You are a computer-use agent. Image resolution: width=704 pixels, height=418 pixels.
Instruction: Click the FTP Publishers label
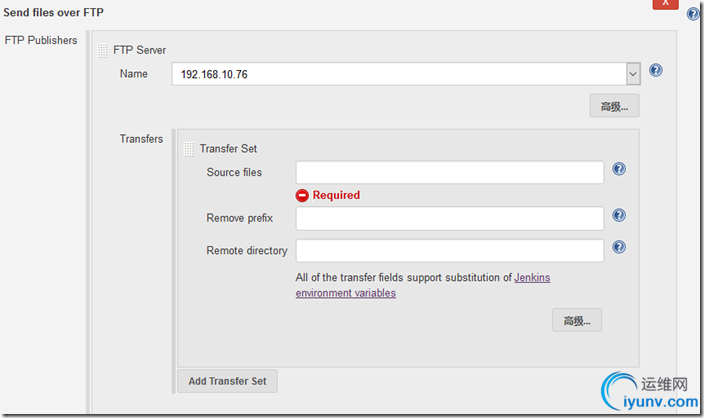[x=41, y=40]
